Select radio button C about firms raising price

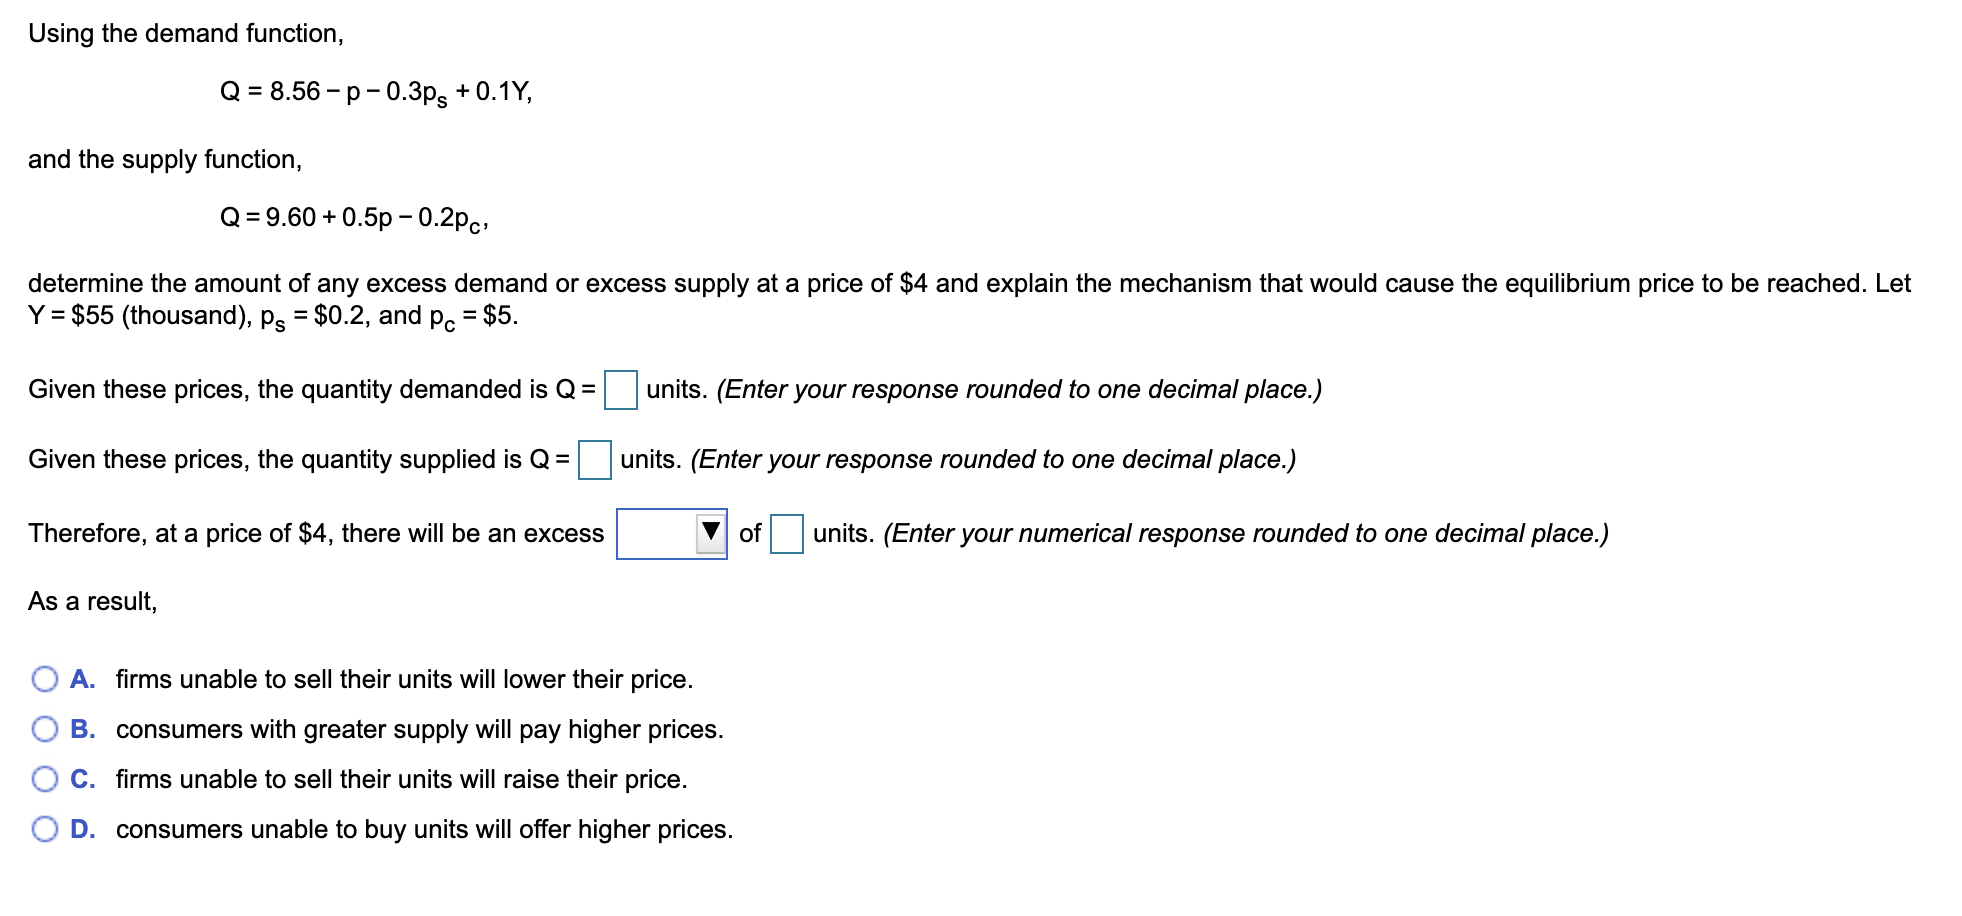pyautogui.click(x=44, y=779)
